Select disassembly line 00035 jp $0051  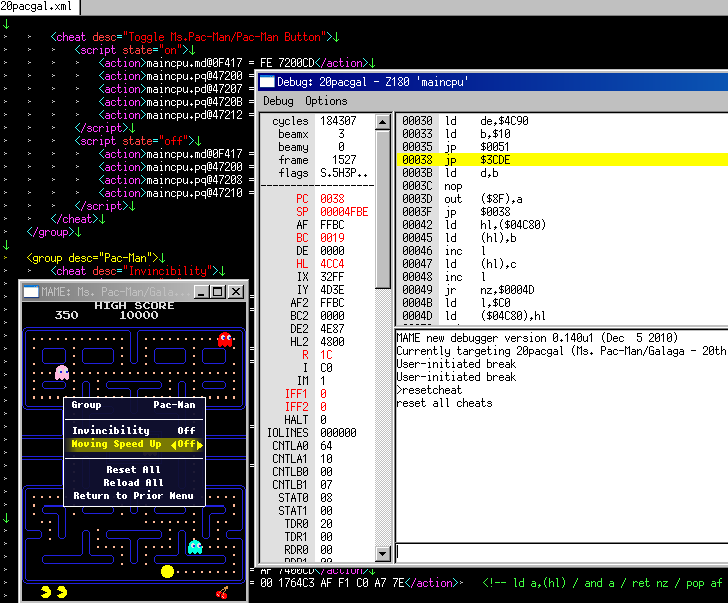click(562, 147)
